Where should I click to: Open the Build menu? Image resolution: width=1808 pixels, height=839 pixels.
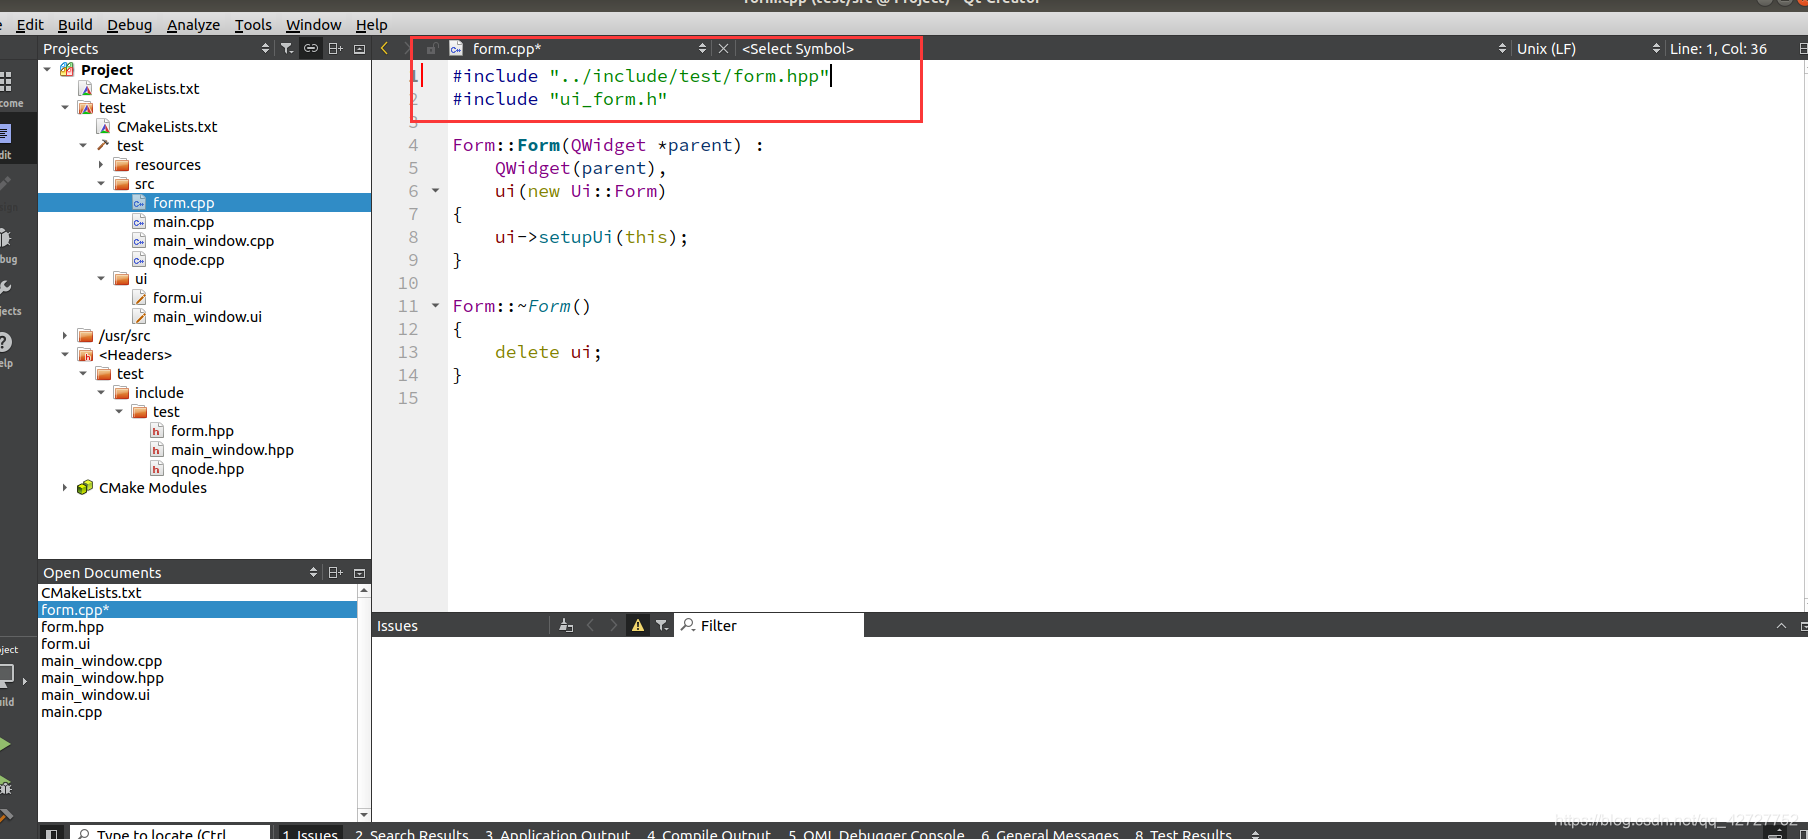point(75,24)
